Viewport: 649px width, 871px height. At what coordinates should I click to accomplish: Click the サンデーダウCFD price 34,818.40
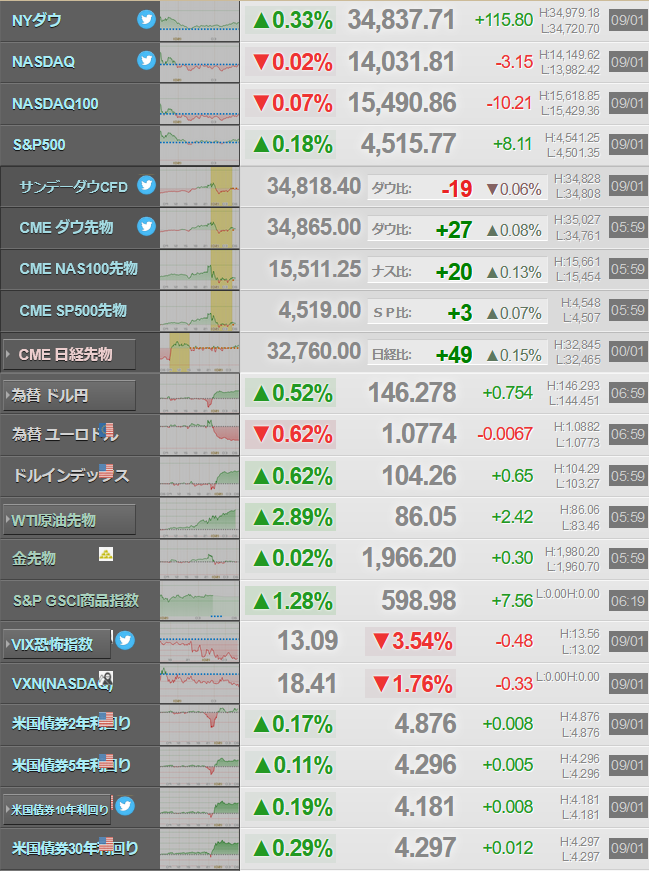(x=314, y=187)
